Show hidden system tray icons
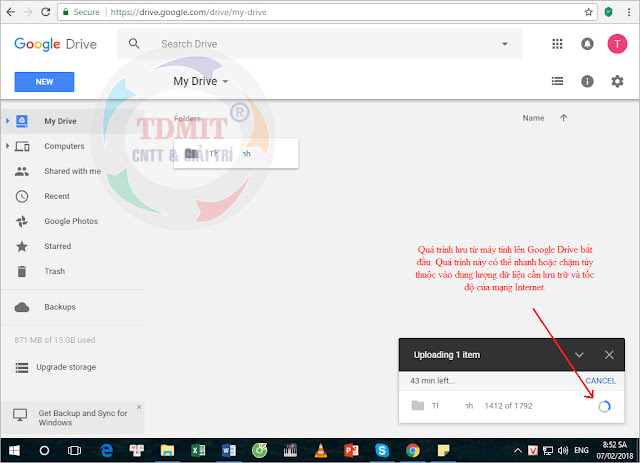Image resolution: width=640 pixels, height=463 pixels. [x=518, y=451]
